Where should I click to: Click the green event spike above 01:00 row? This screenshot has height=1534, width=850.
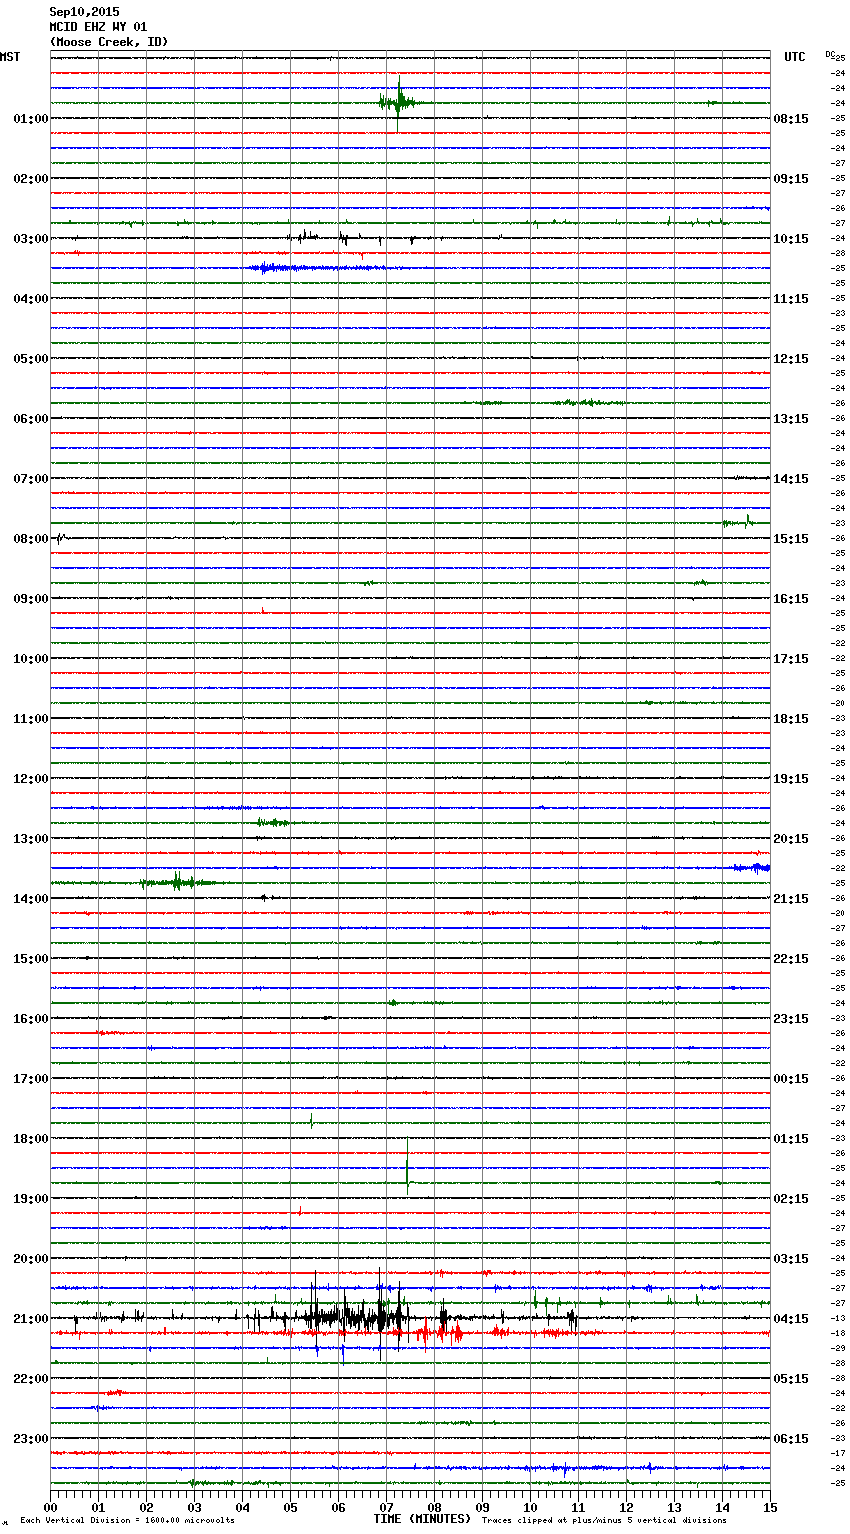coord(398,102)
